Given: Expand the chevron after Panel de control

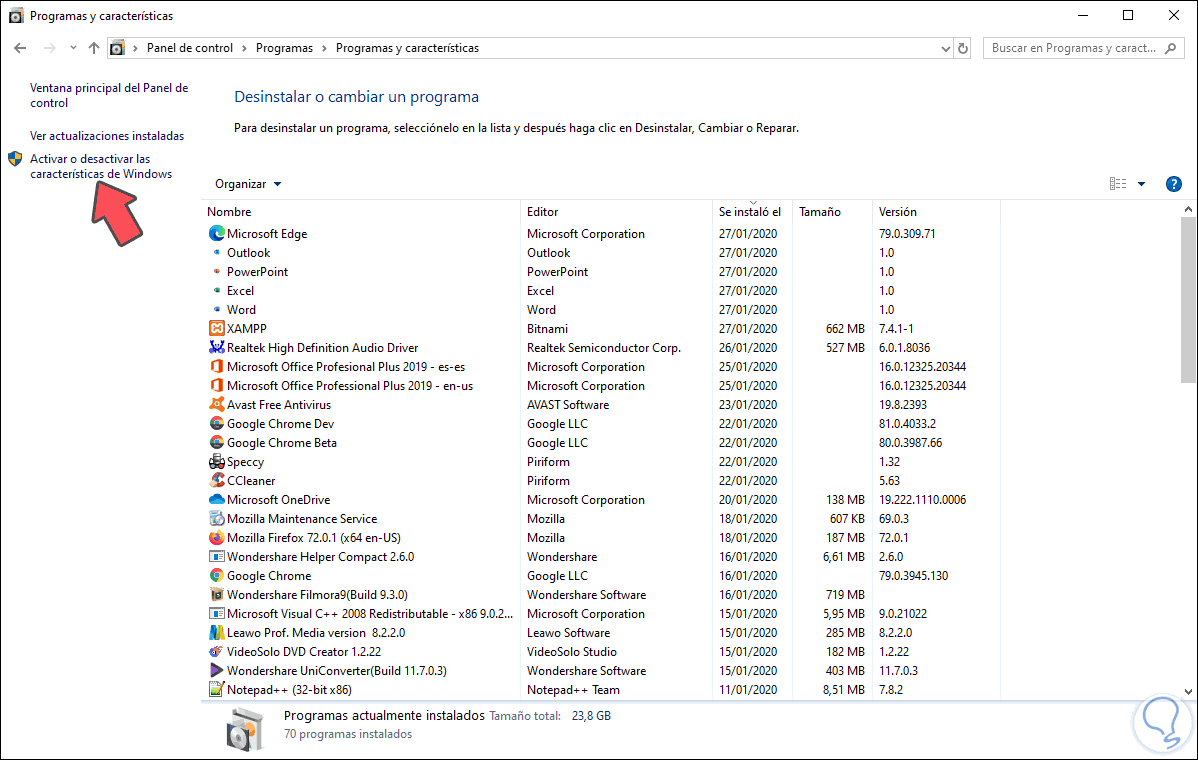Looking at the screenshot, I should coord(244,48).
